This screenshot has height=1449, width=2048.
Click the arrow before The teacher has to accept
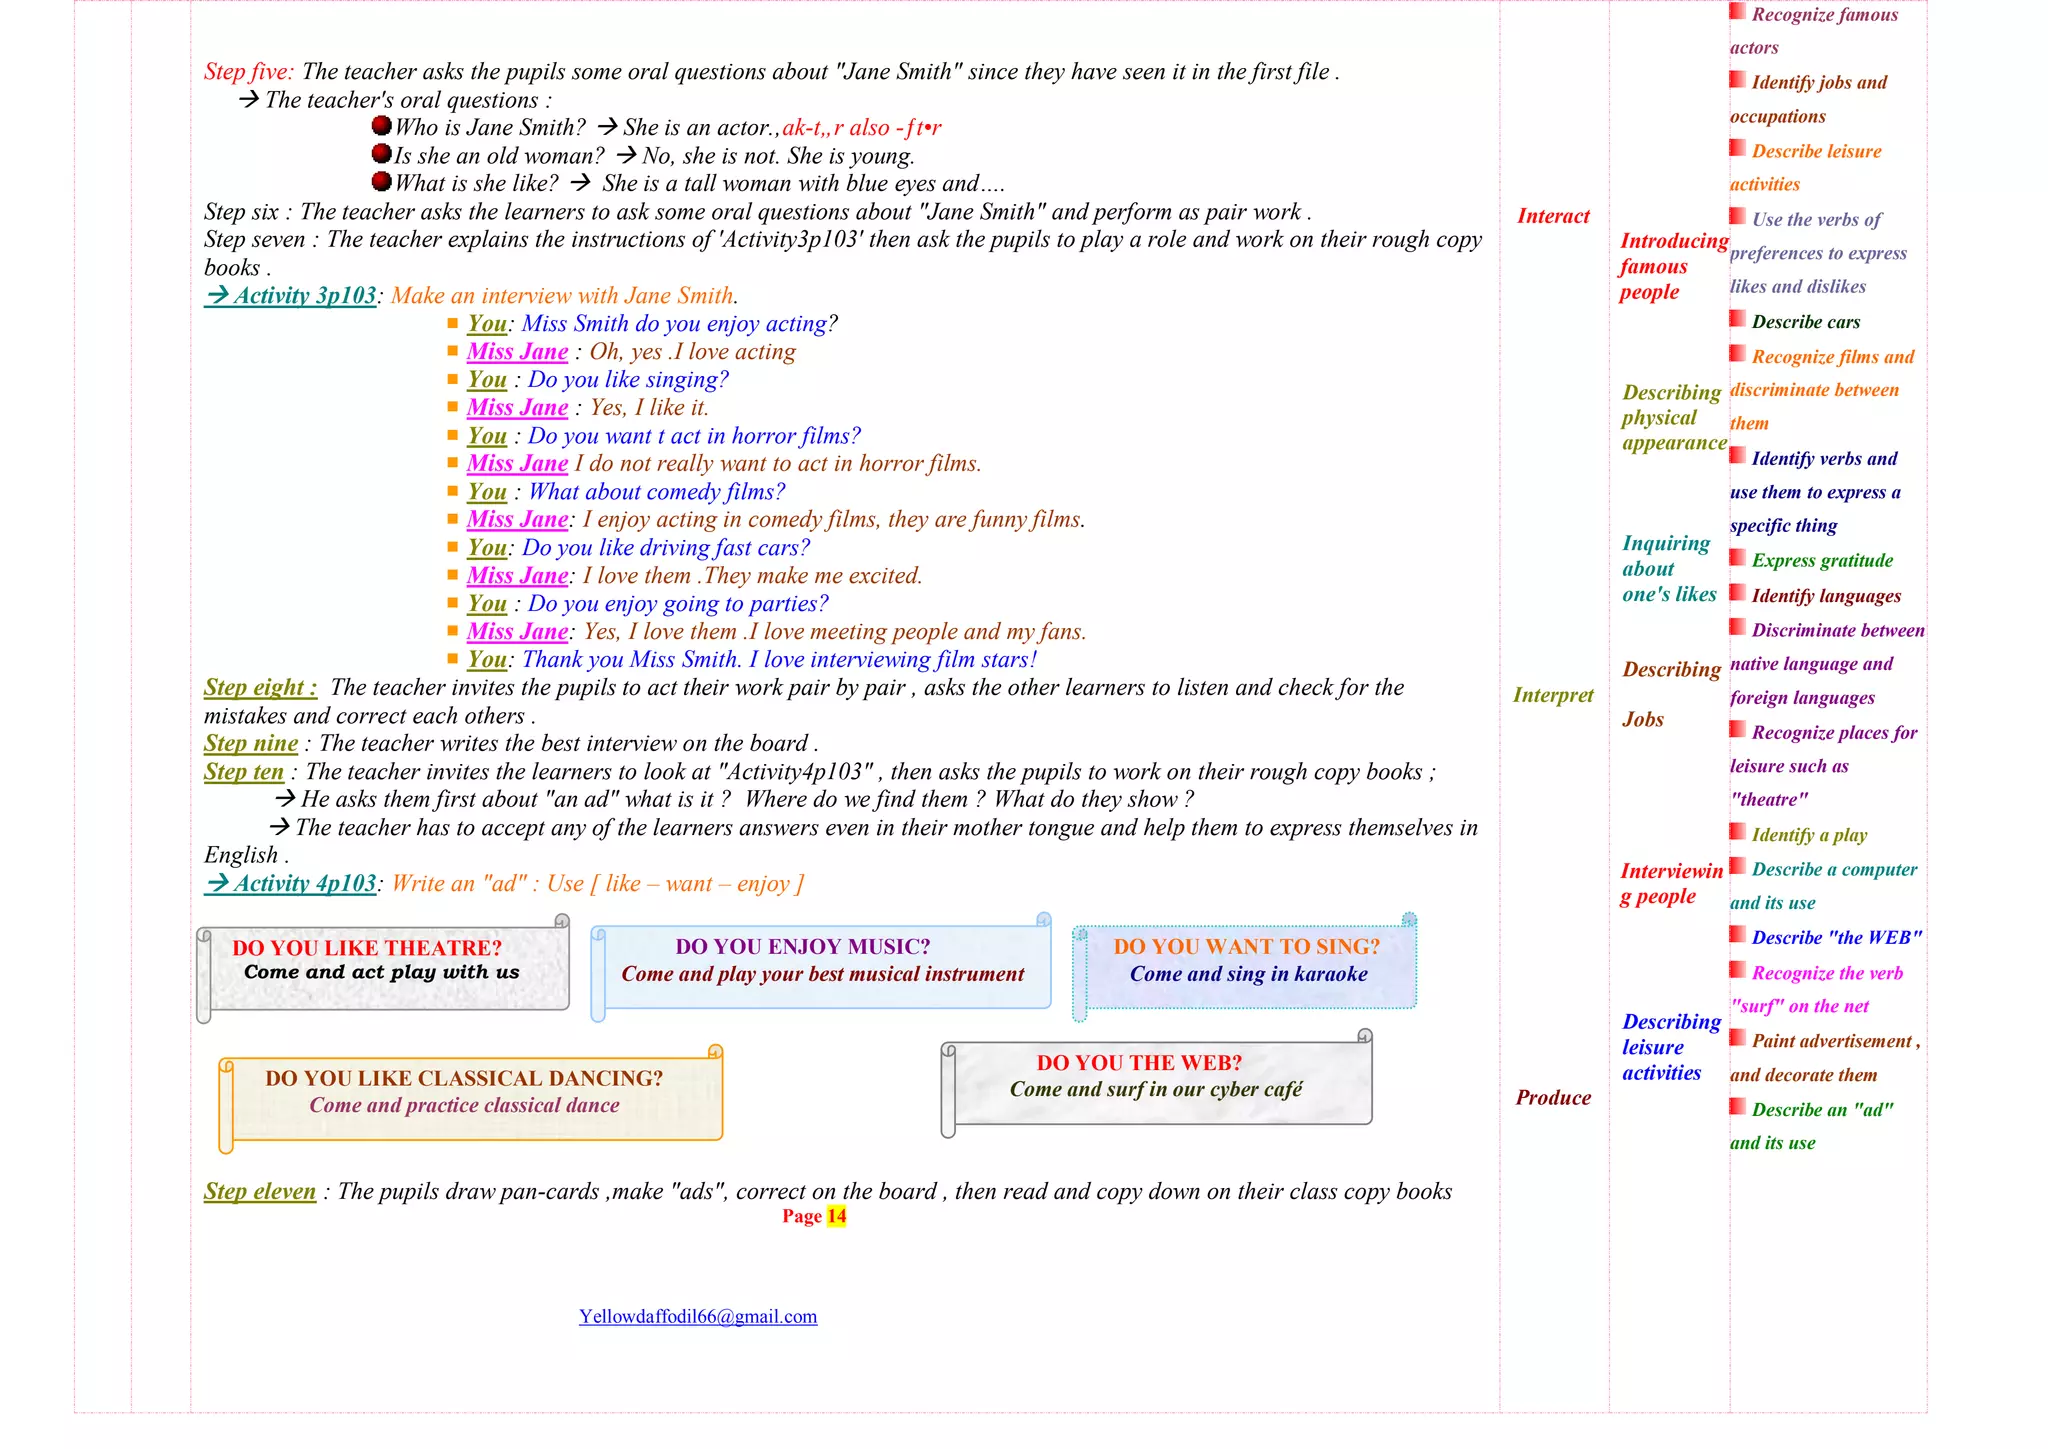pyautogui.click(x=280, y=827)
